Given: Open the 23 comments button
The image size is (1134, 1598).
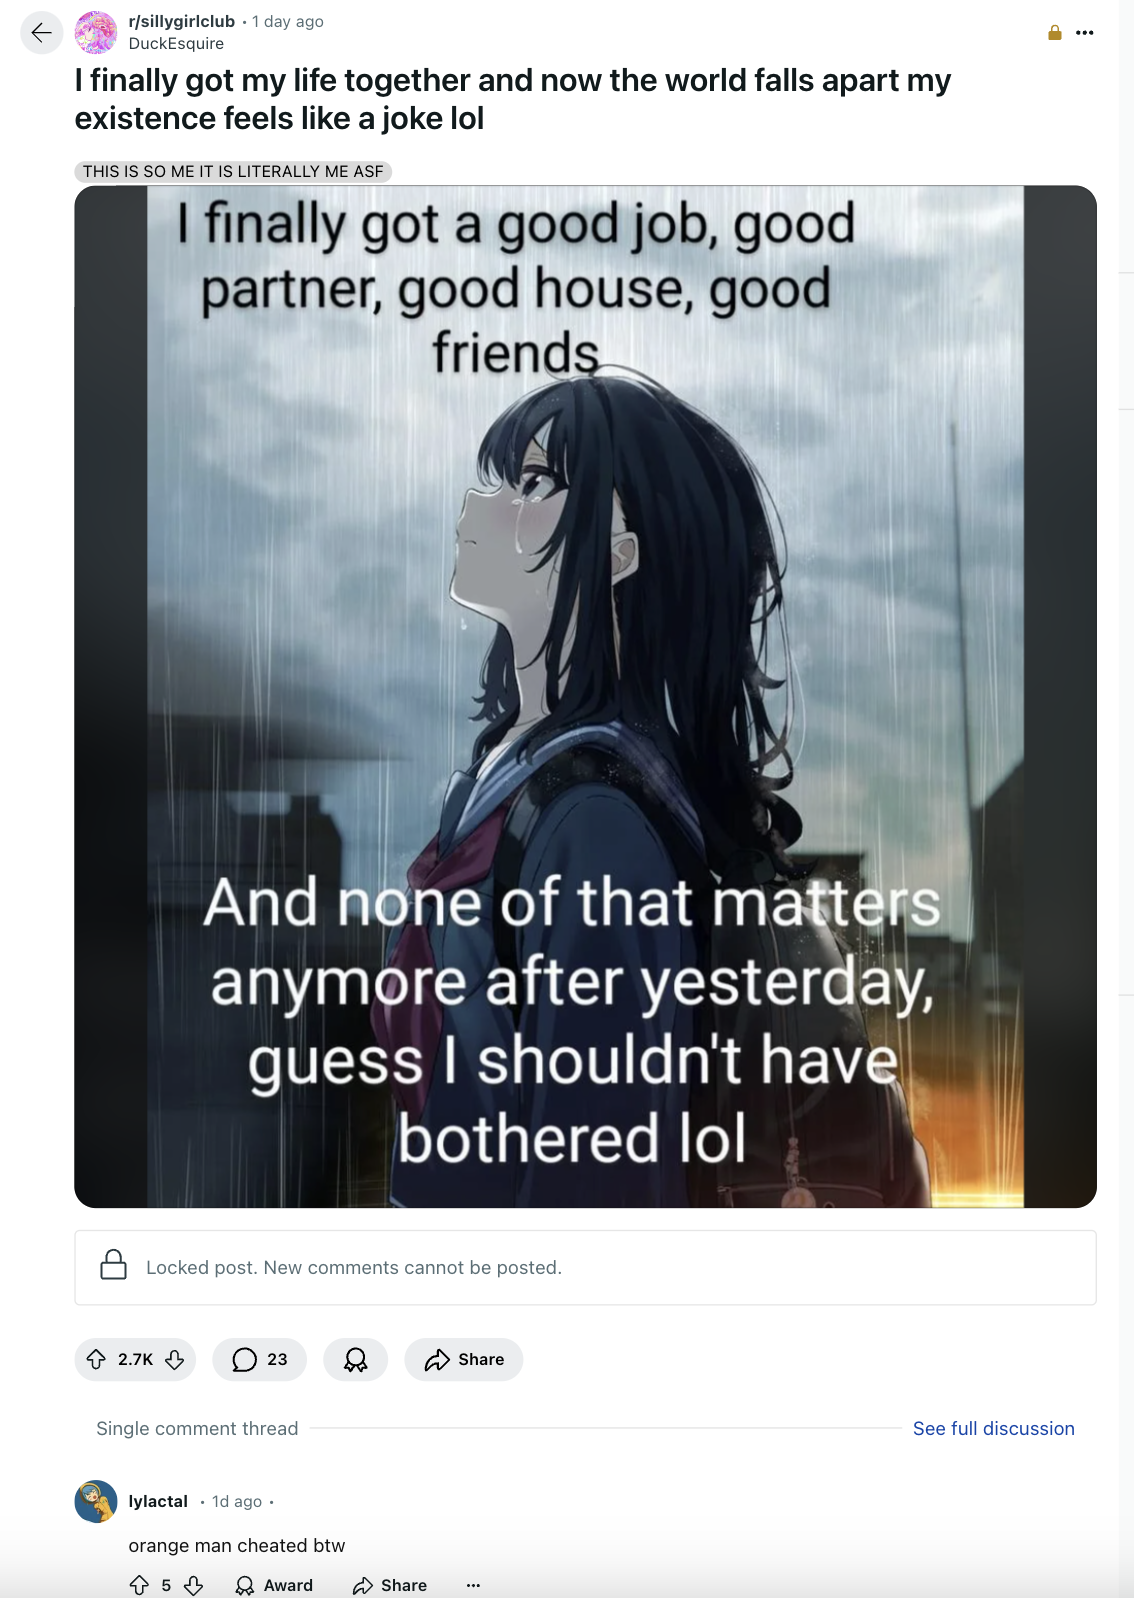Looking at the screenshot, I should (260, 1359).
